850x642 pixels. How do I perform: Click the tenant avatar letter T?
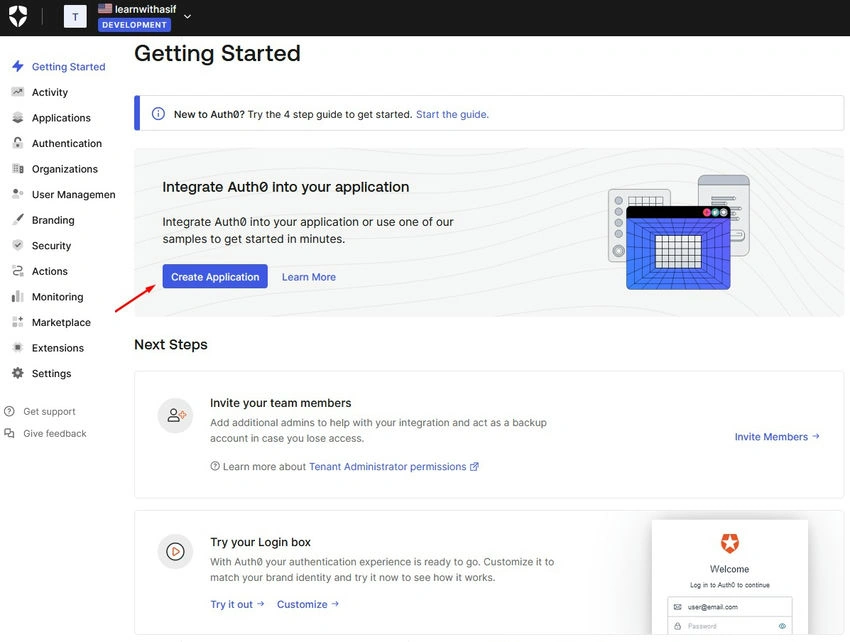coord(75,16)
